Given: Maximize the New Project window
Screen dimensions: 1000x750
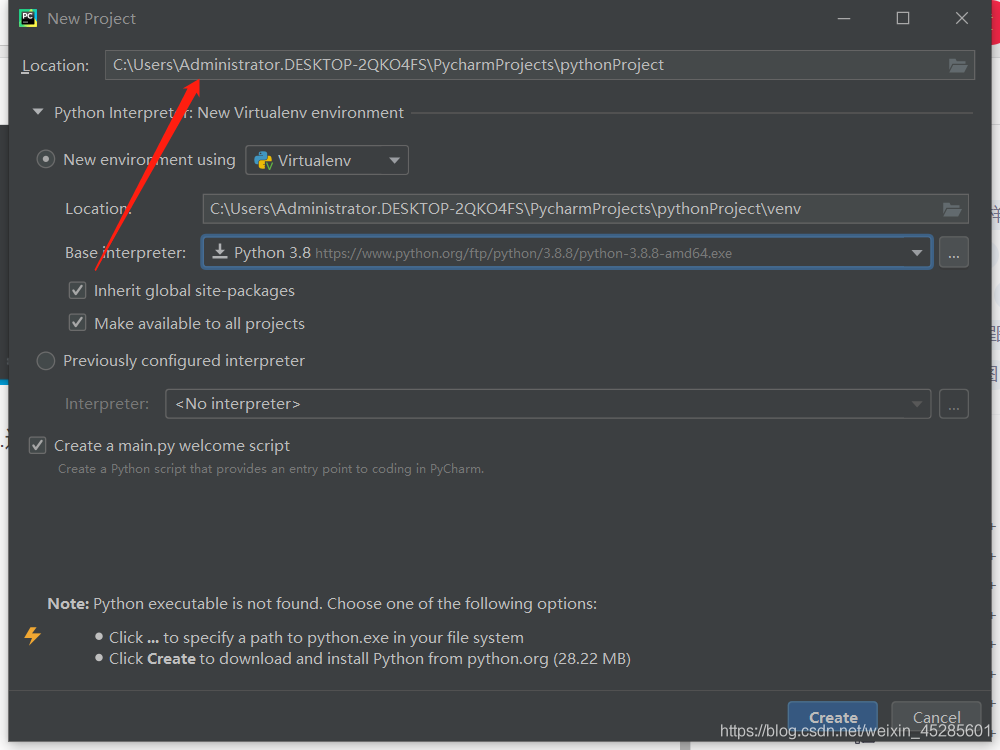Looking at the screenshot, I should coord(902,18).
